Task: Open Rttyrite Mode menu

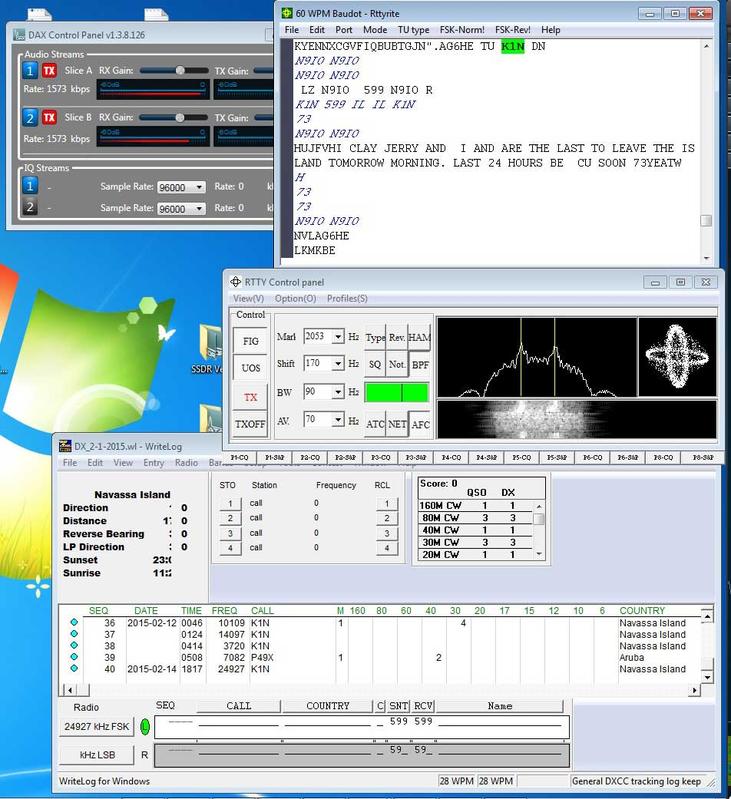Action: 375,30
